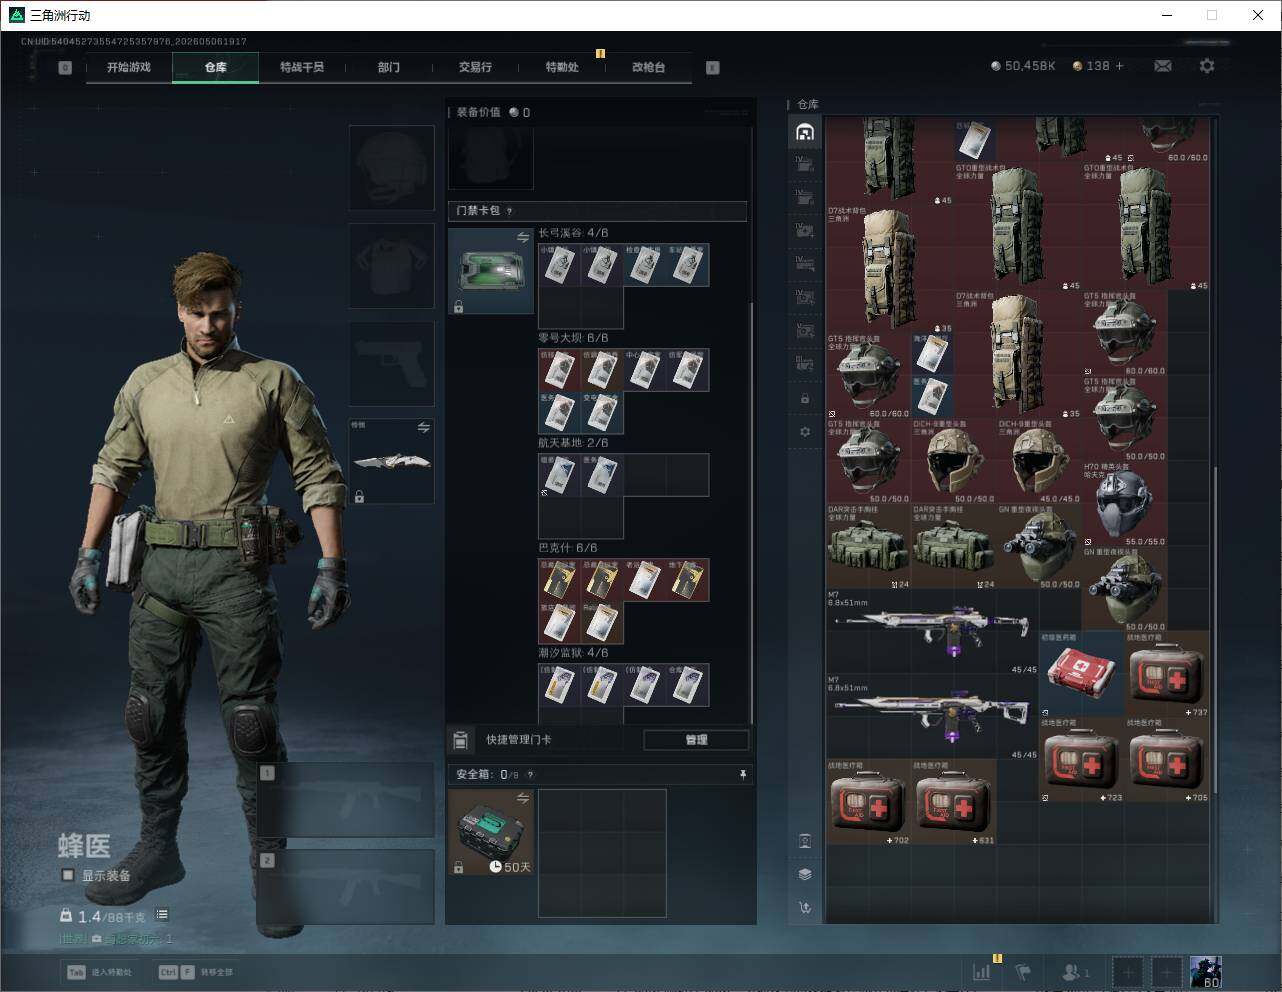Select the DICH-9 helmet showing 45.0/45.0

[1039, 461]
